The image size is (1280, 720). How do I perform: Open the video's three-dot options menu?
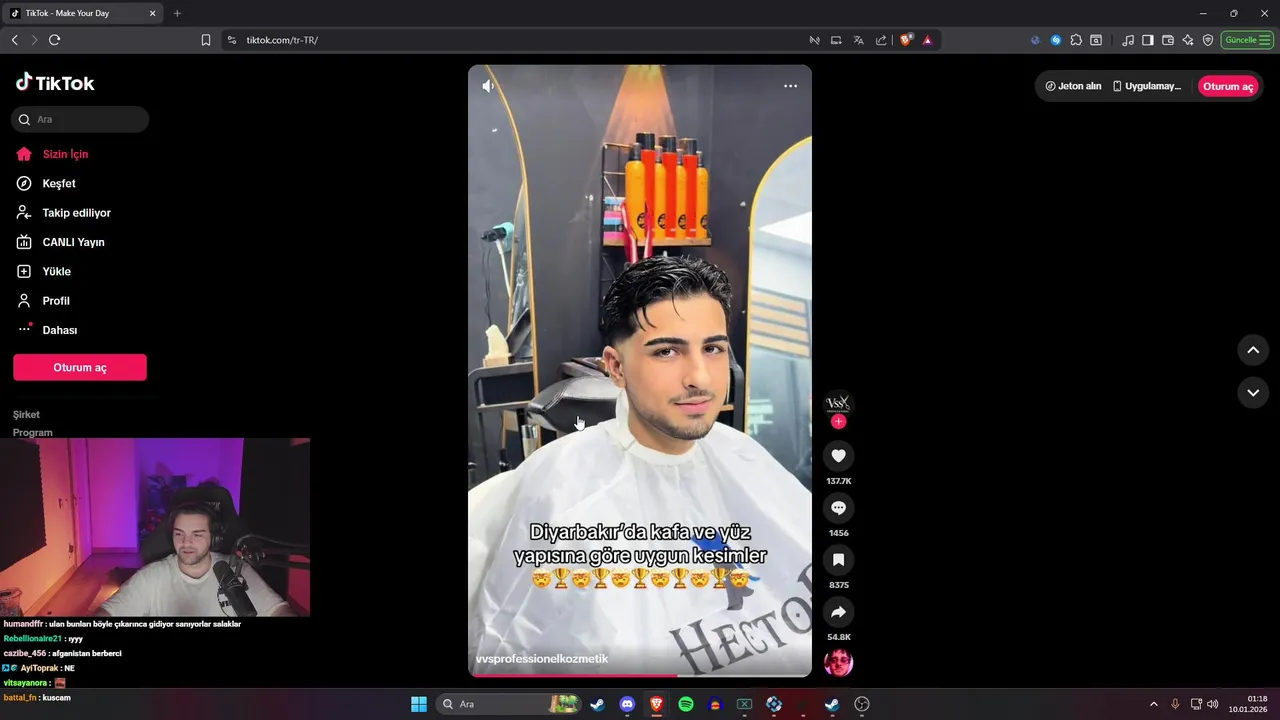point(790,86)
